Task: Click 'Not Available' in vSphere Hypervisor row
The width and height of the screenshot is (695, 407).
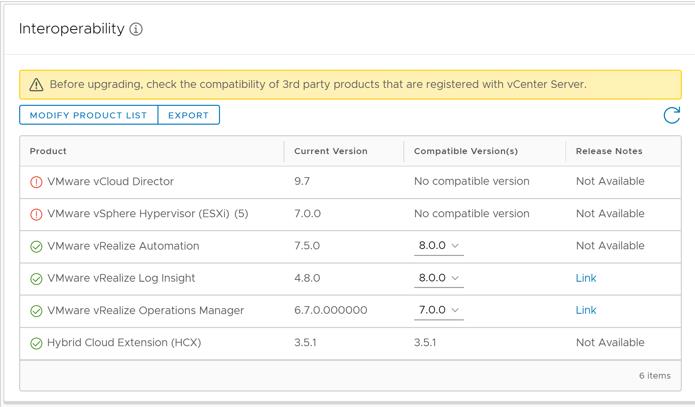Action: click(x=610, y=214)
